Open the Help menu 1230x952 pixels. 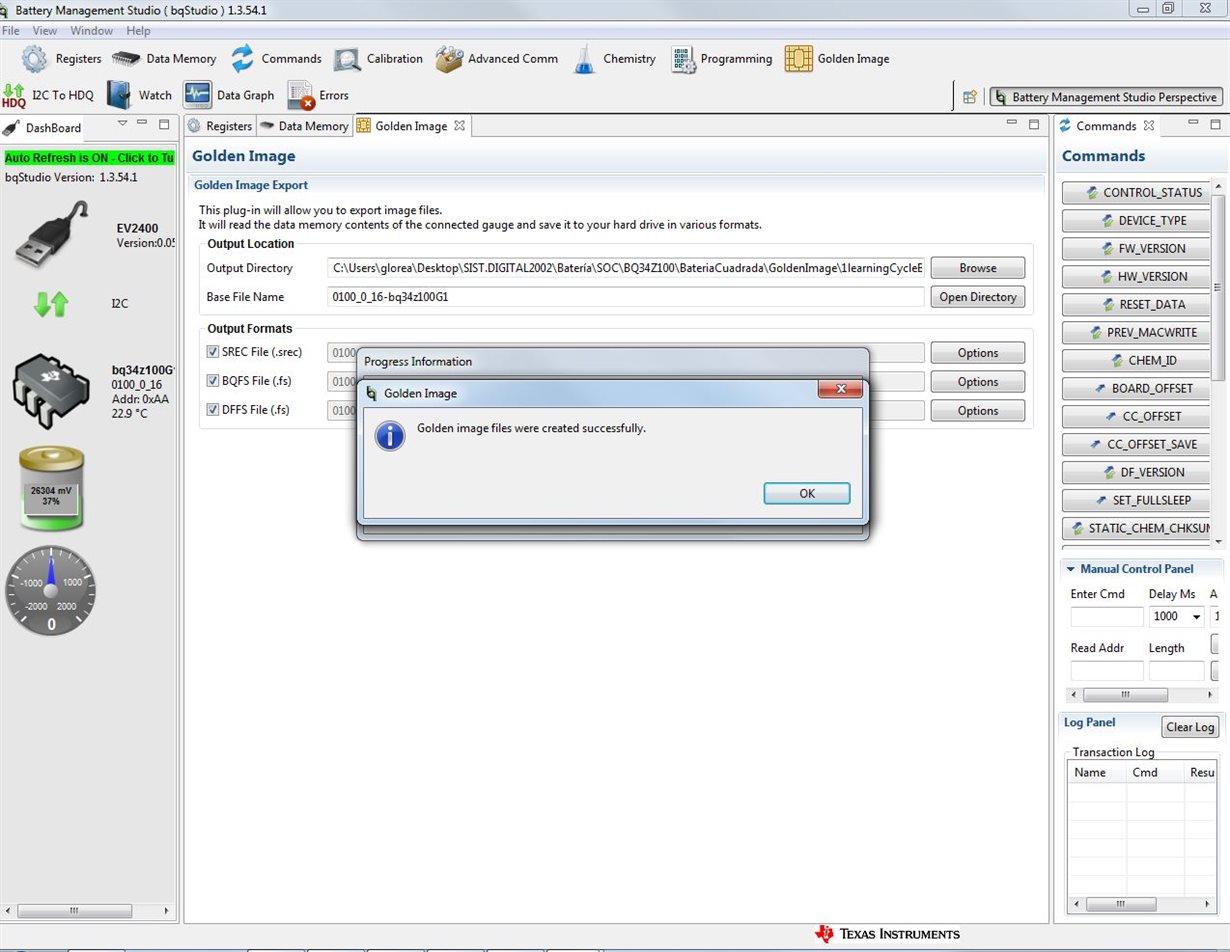[138, 31]
